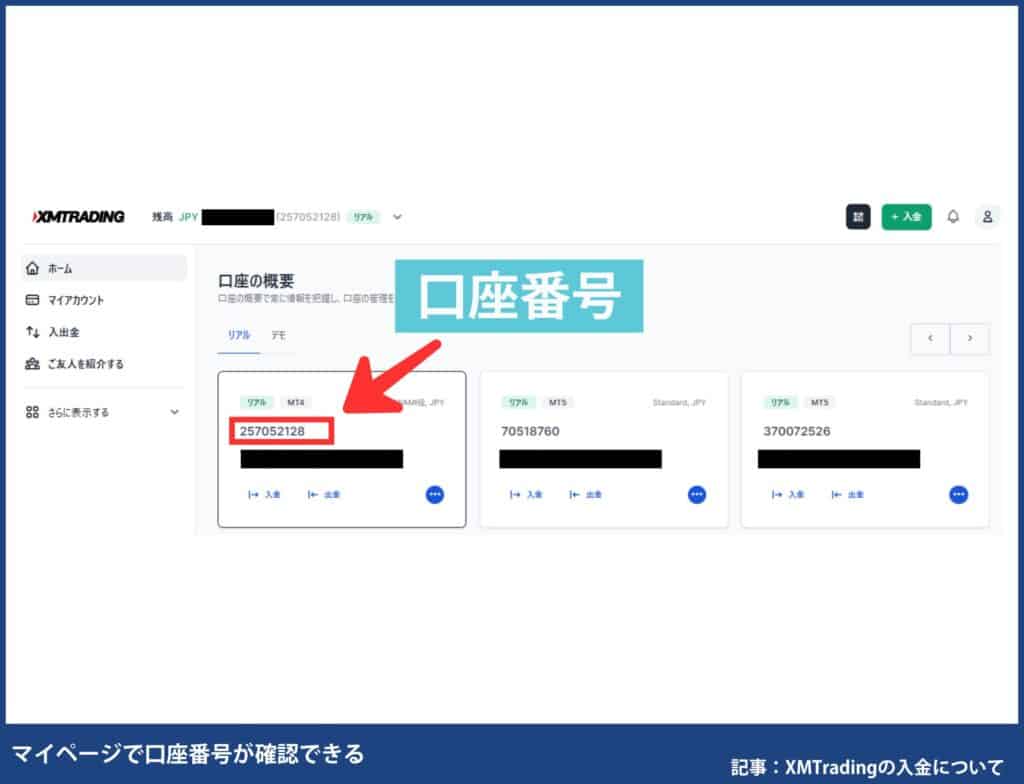Click 出金 on account 370072526 card
This screenshot has height=784, width=1024.
click(x=850, y=494)
